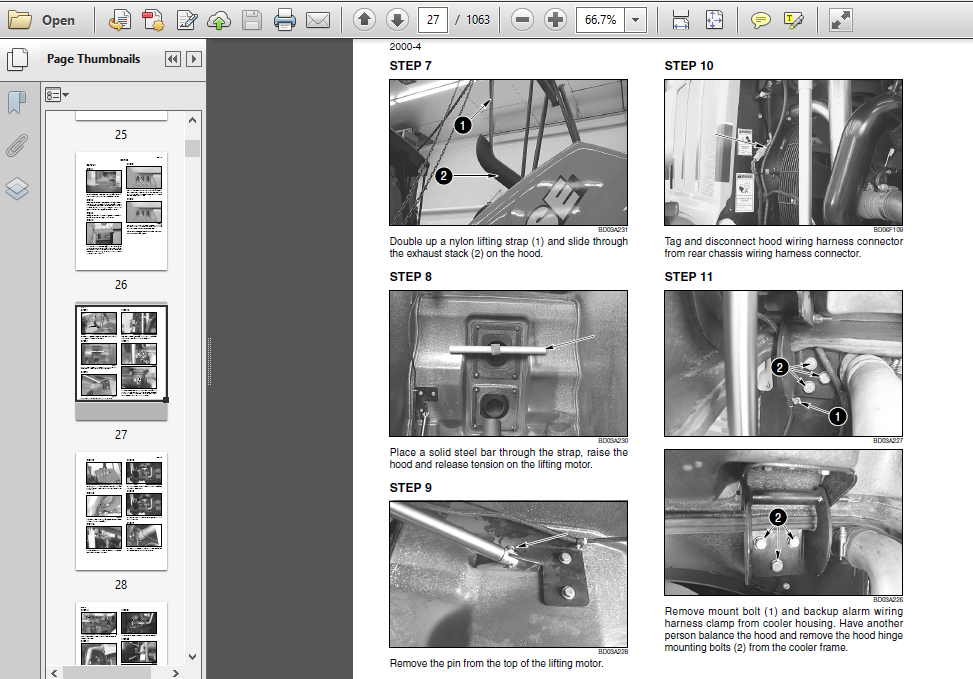Viewport: 973px width, 679px height.
Task: Click the thumbnail scrollbar down arrow
Action: [192, 657]
